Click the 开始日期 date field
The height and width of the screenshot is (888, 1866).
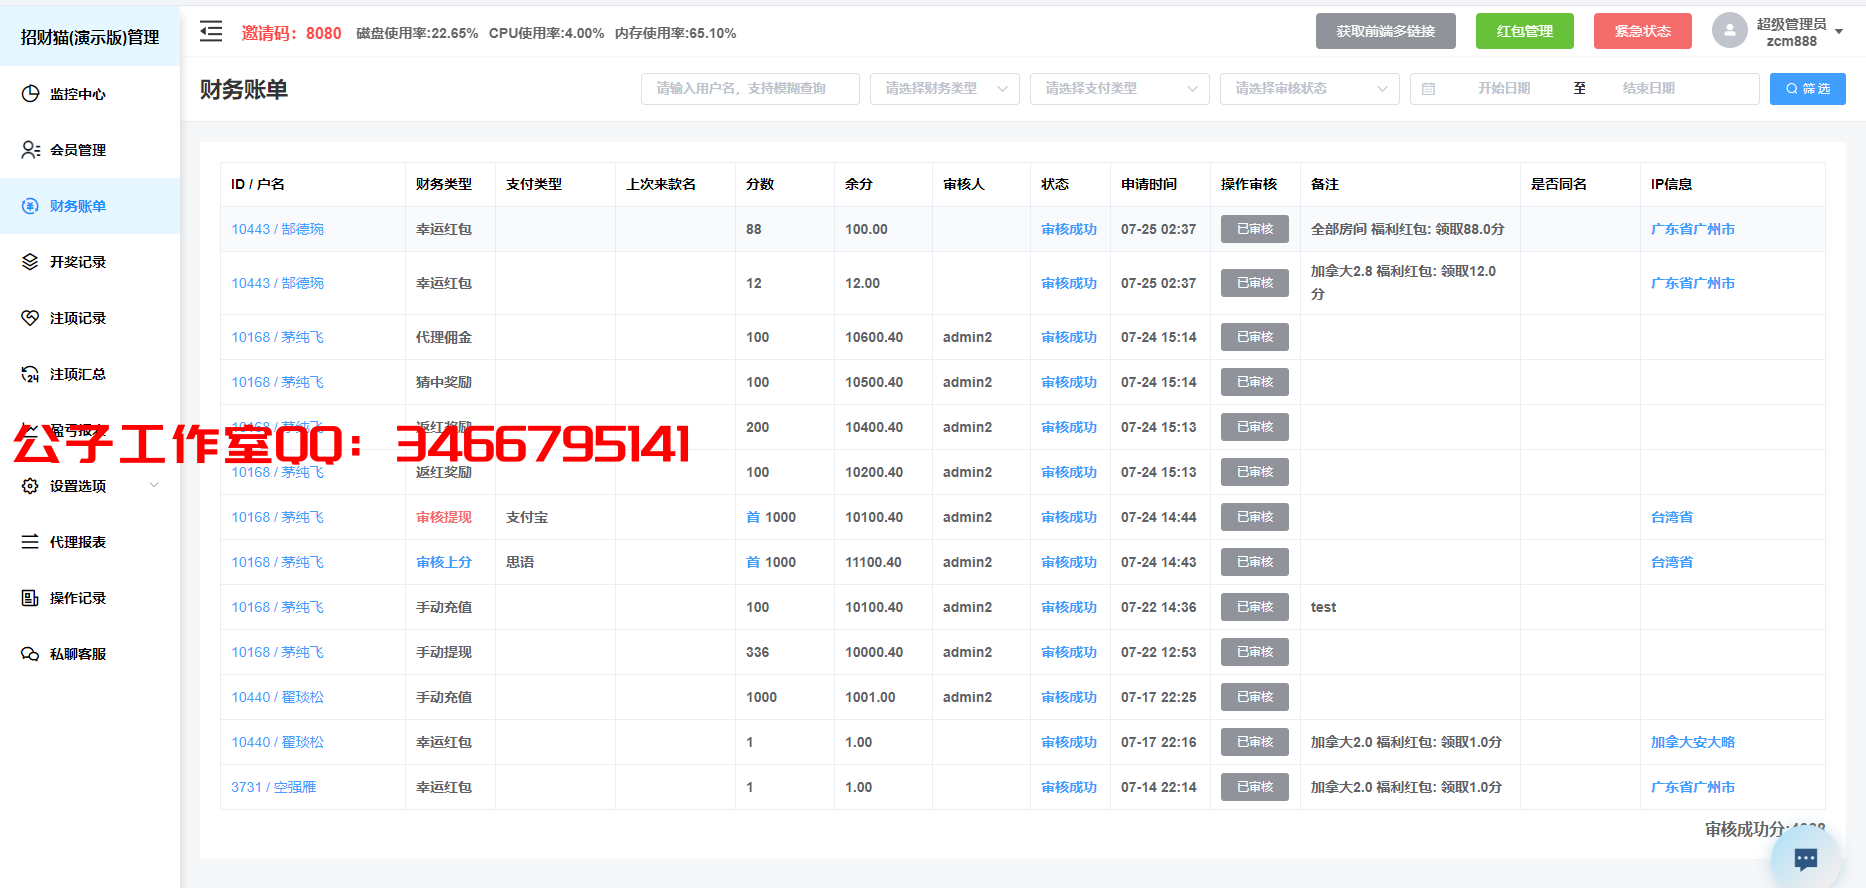(x=1504, y=89)
